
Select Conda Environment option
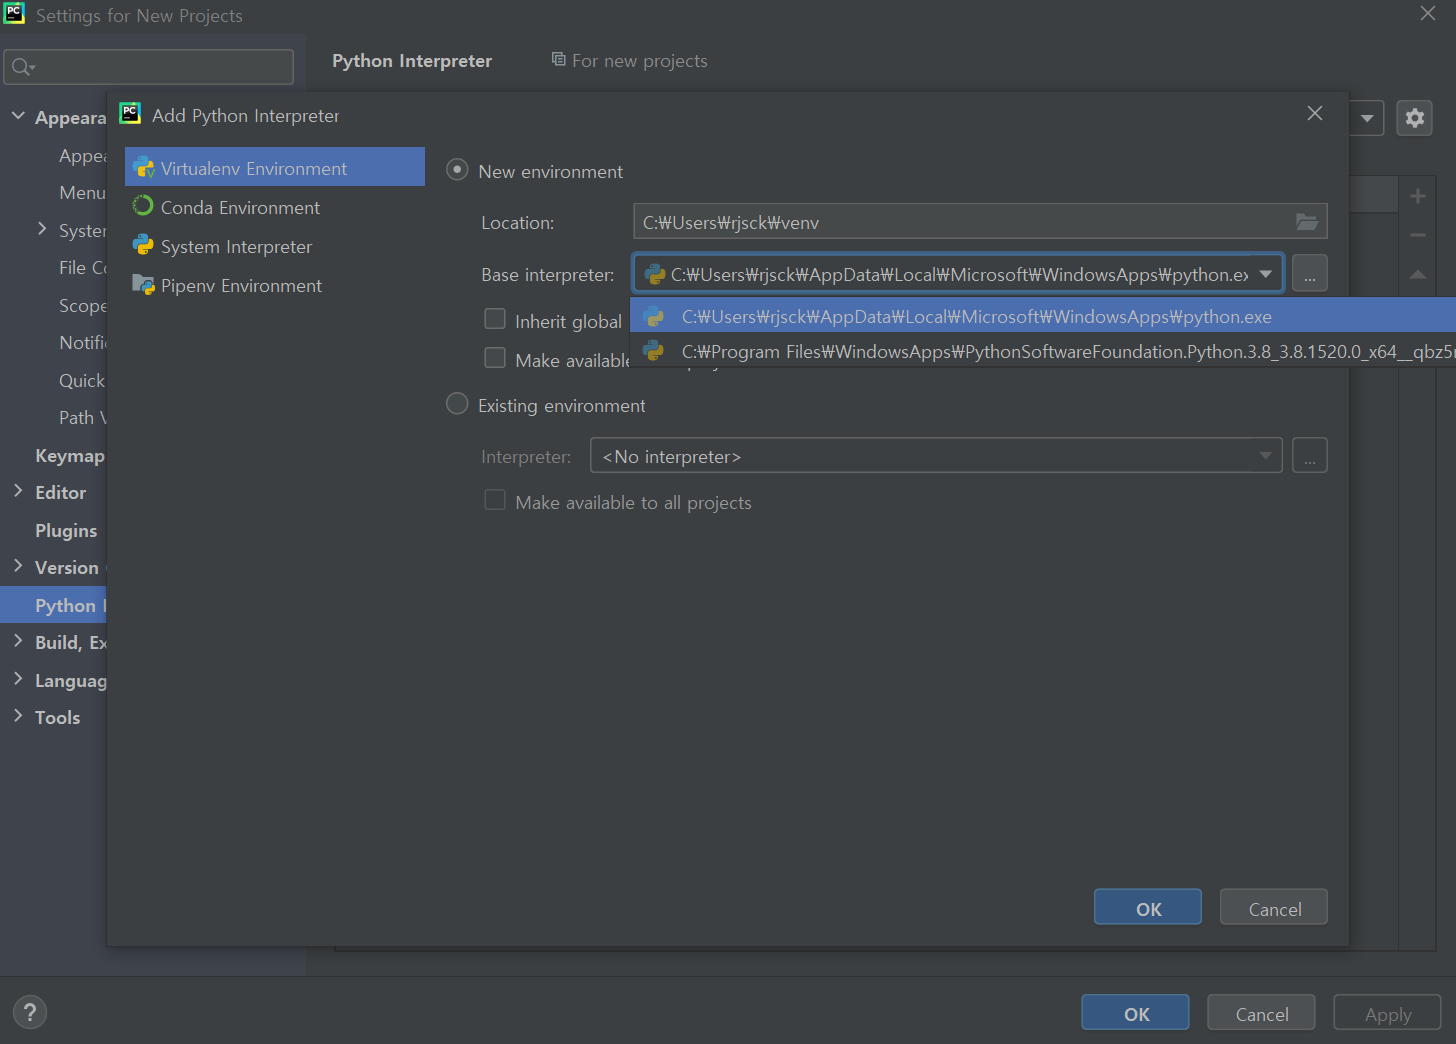tap(275, 207)
